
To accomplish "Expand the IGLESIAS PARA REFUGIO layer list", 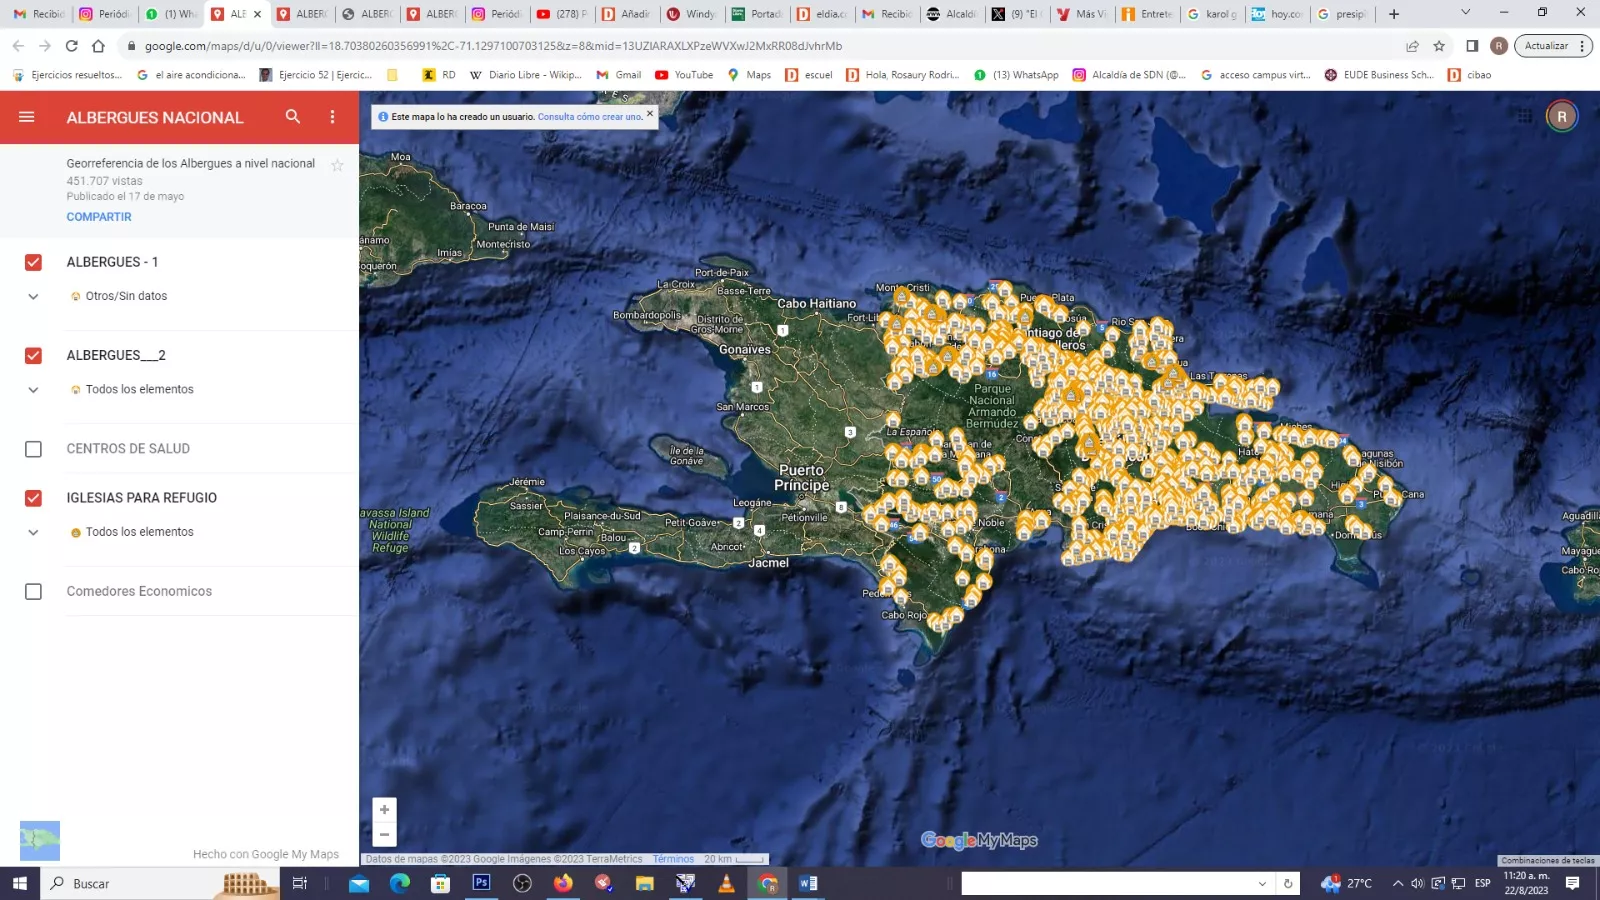I will (33, 532).
